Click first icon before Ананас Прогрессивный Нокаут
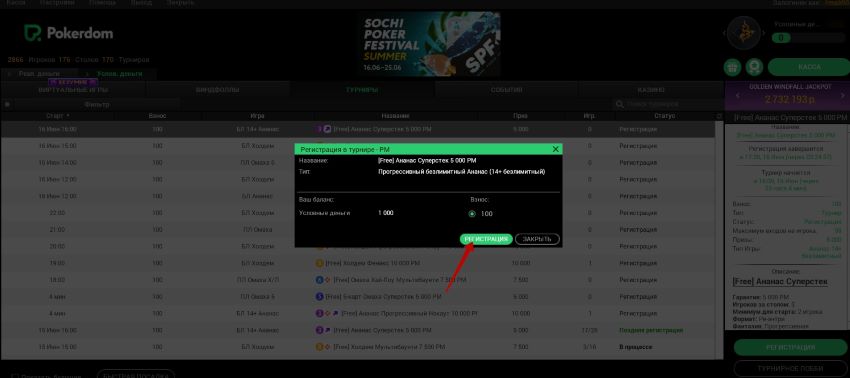The width and height of the screenshot is (850, 378). point(319,313)
